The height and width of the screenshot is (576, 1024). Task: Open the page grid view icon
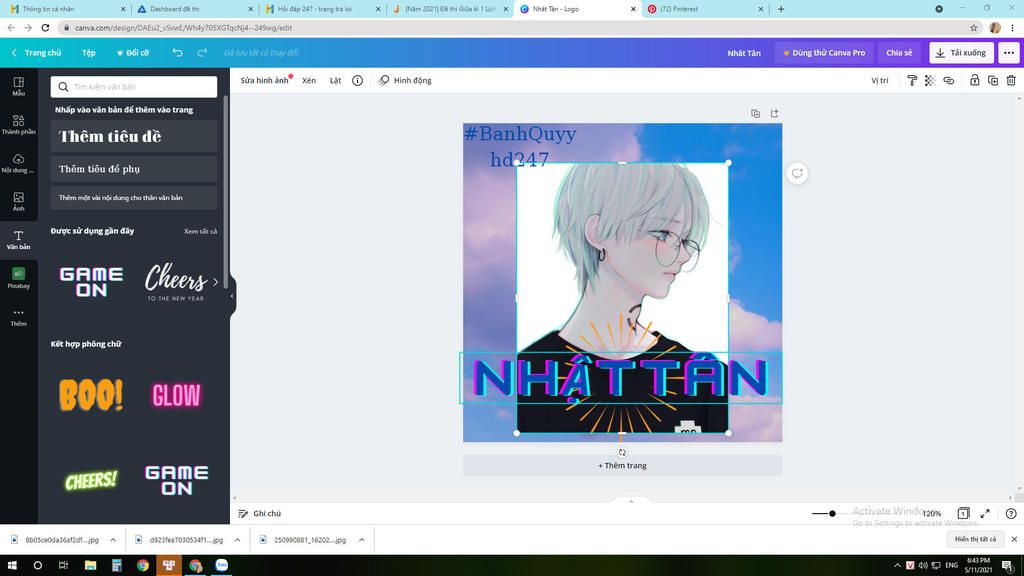(963, 513)
